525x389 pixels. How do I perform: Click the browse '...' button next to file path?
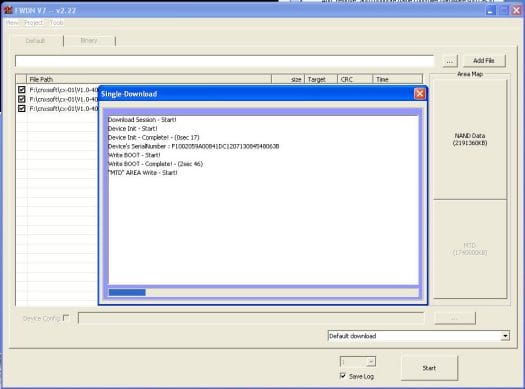(x=450, y=61)
